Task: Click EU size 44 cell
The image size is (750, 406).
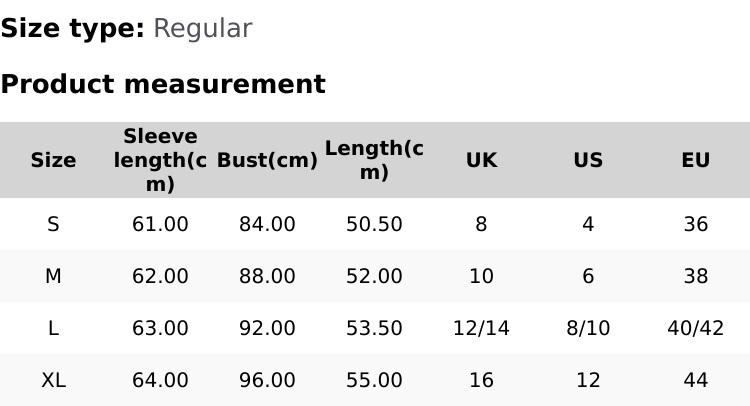Action: coord(695,380)
